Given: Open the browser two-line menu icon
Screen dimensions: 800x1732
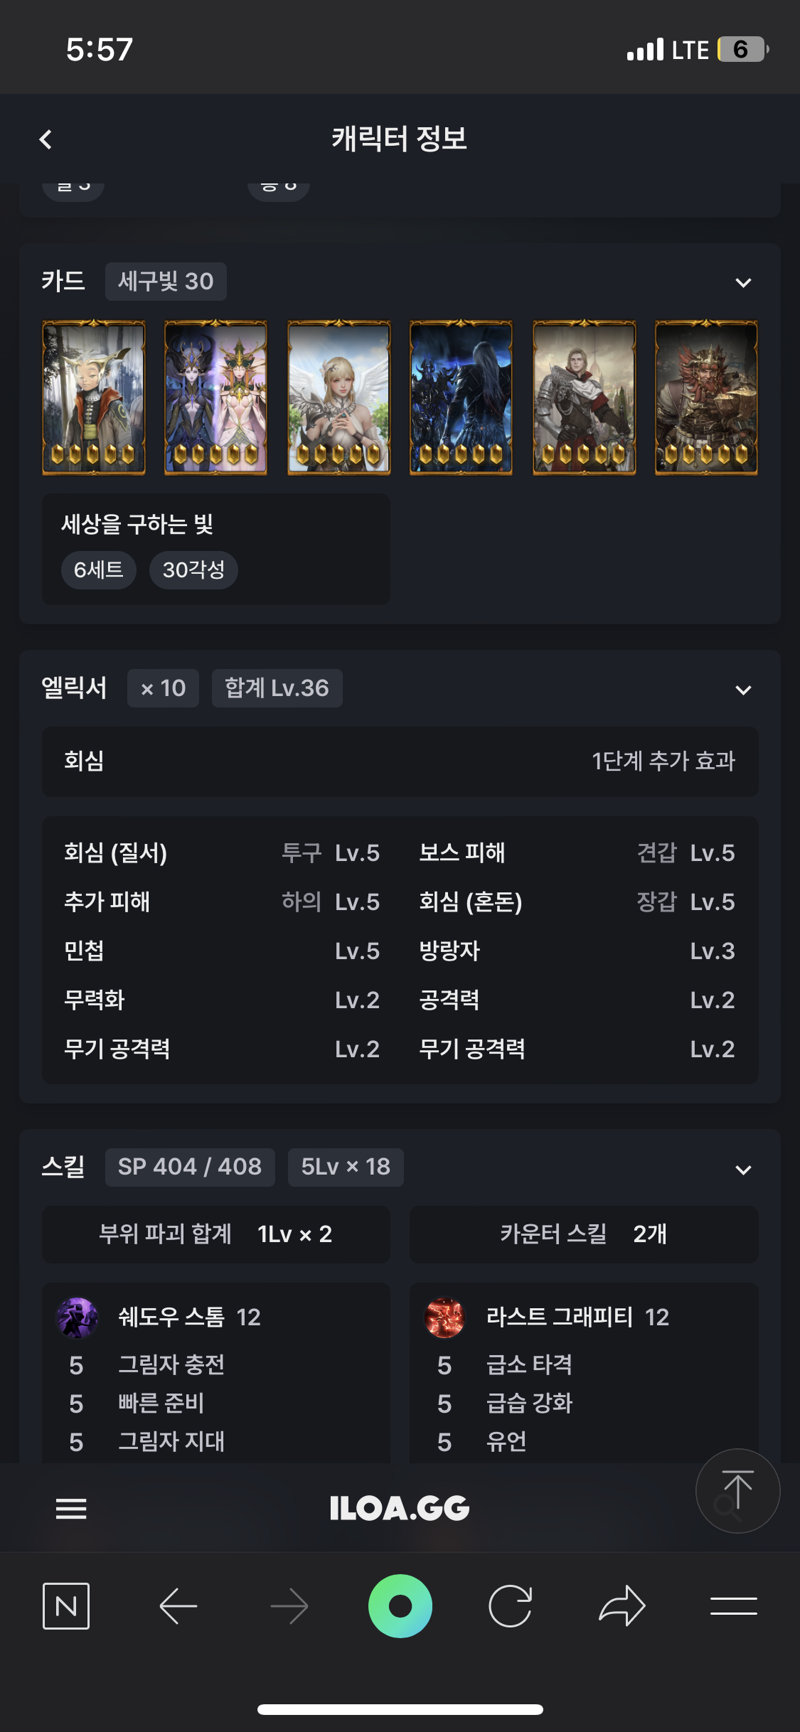Looking at the screenshot, I should (733, 1607).
